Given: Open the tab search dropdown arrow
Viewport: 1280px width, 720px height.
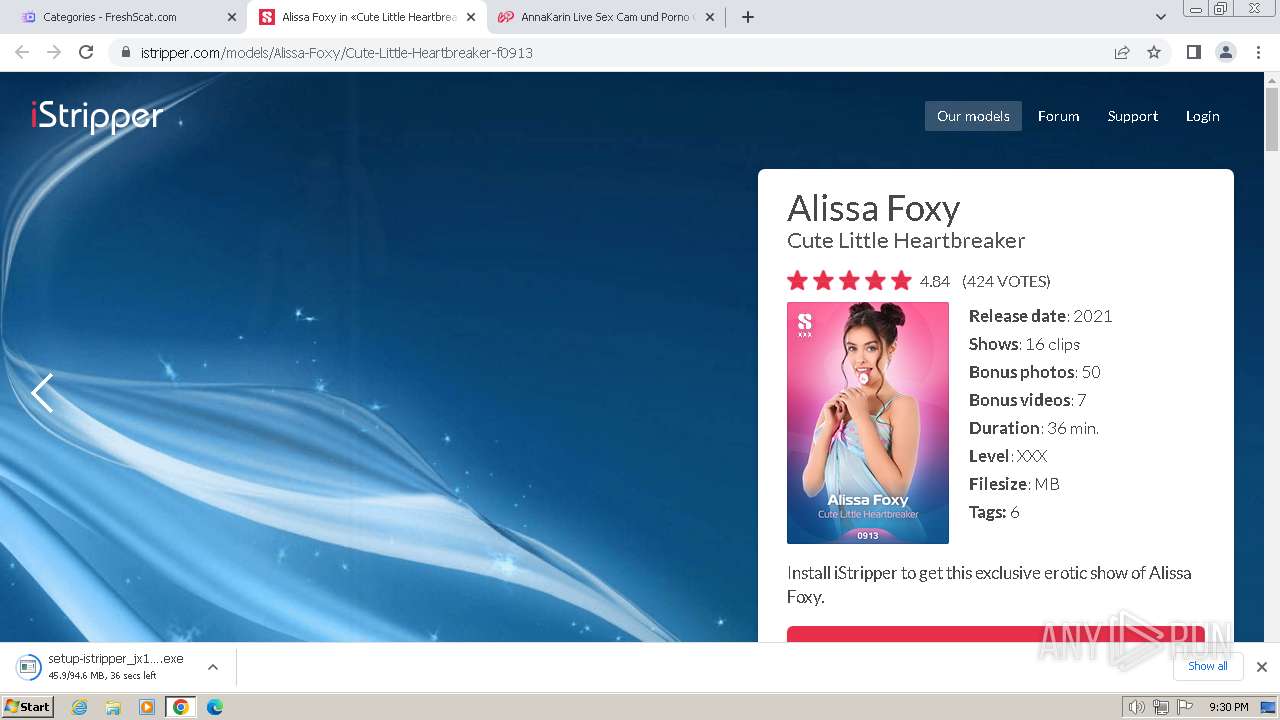Looking at the screenshot, I should pyautogui.click(x=1161, y=17).
